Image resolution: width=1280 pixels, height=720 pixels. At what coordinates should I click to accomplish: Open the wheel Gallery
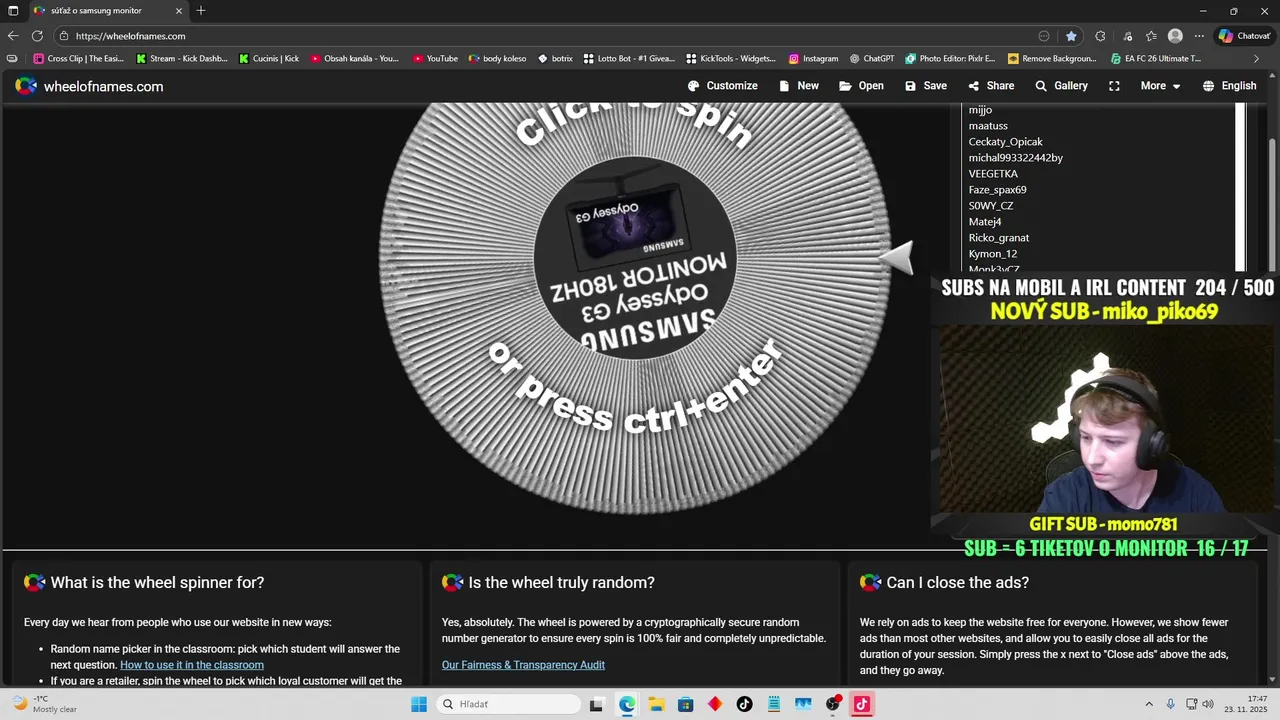click(1061, 86)
